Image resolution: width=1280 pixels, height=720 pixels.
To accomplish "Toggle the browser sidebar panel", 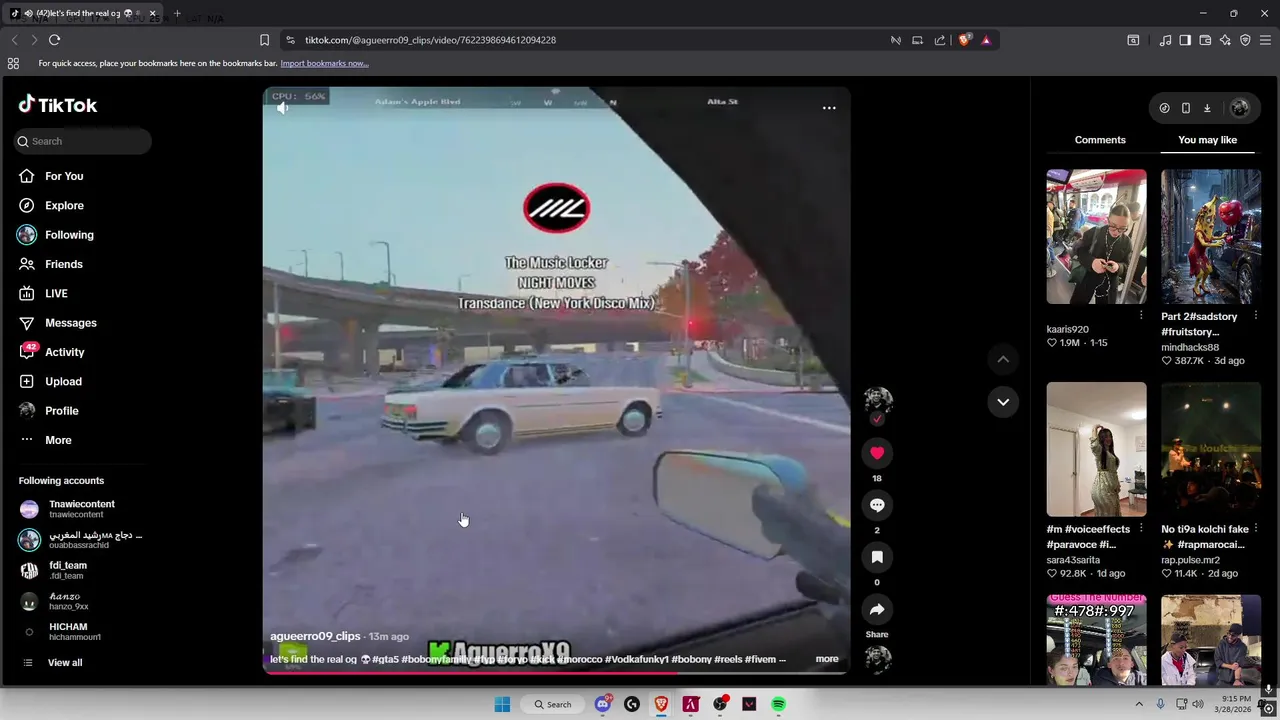I will point(1185,40).
